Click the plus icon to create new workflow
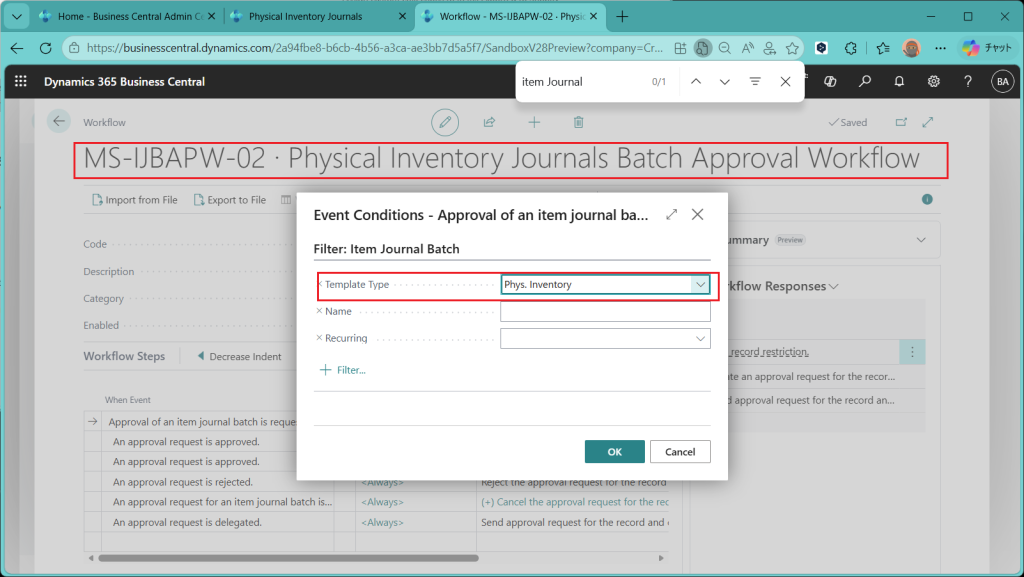 [x=534, y=122]
